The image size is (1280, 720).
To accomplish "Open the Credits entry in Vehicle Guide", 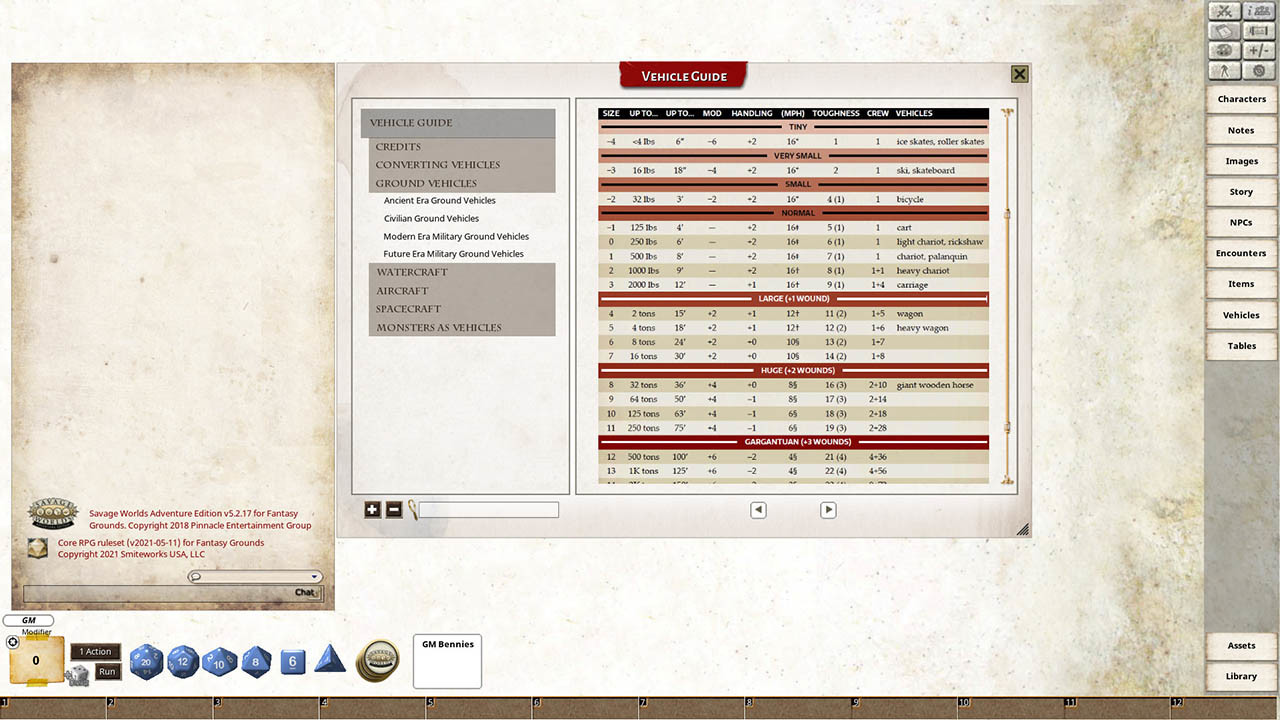I will pos(397,146).
